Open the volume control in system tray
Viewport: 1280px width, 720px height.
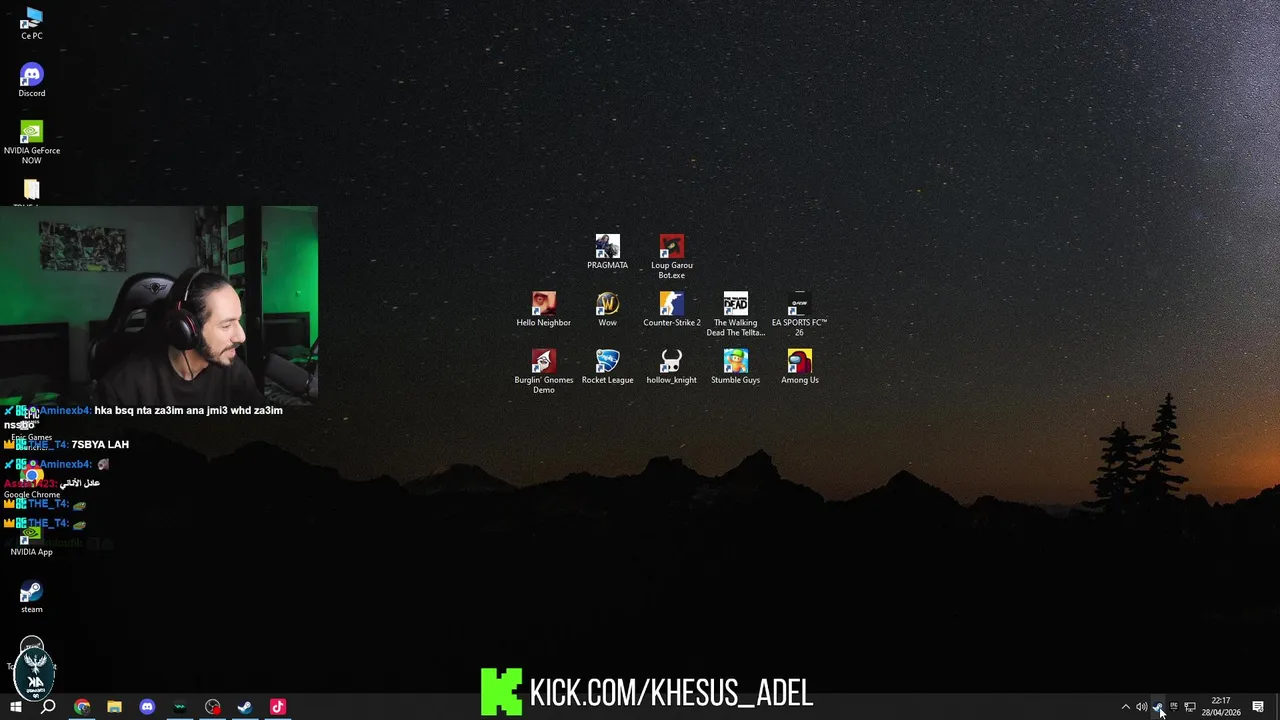pos(1141,707)
